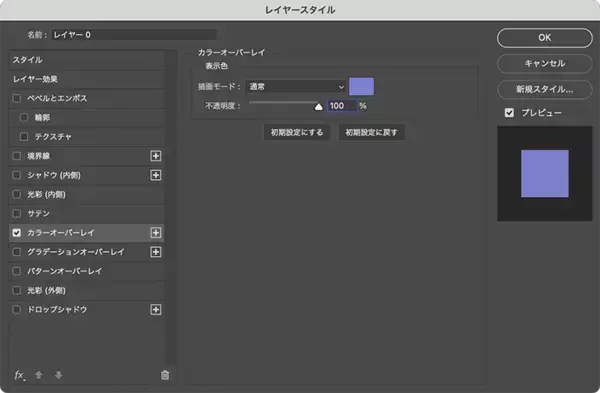Click the キャンセル button
The height and width of the screenshot is (393, 600).
pyautogui.click(x=545, y=64)
